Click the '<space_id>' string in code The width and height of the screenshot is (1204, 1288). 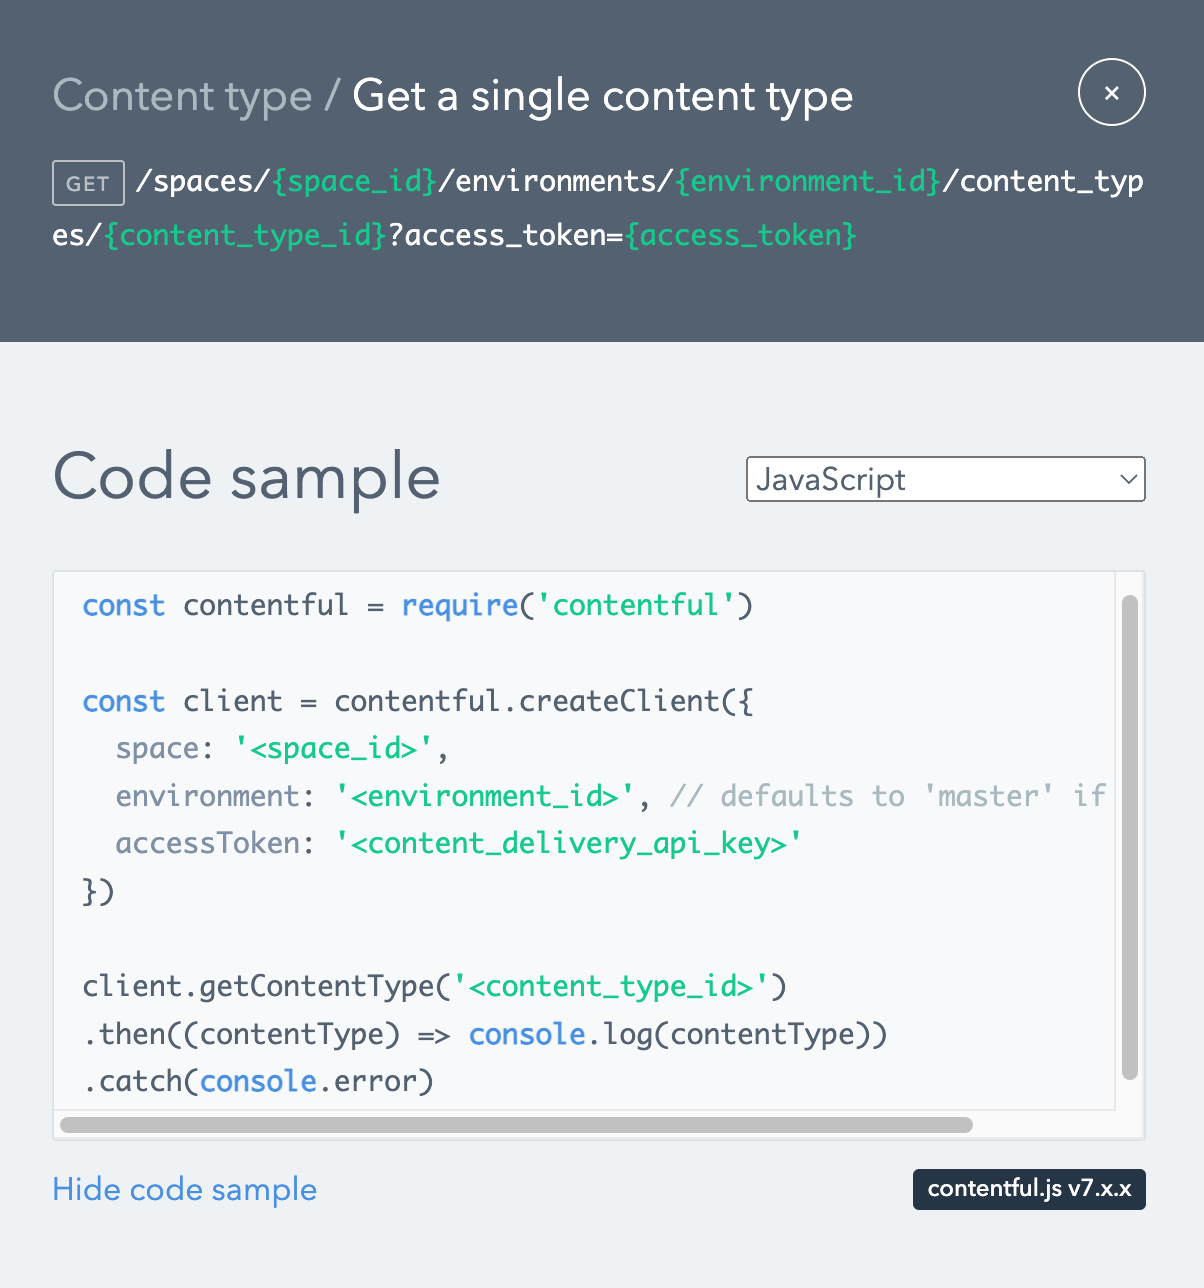[x=333, y=748]
